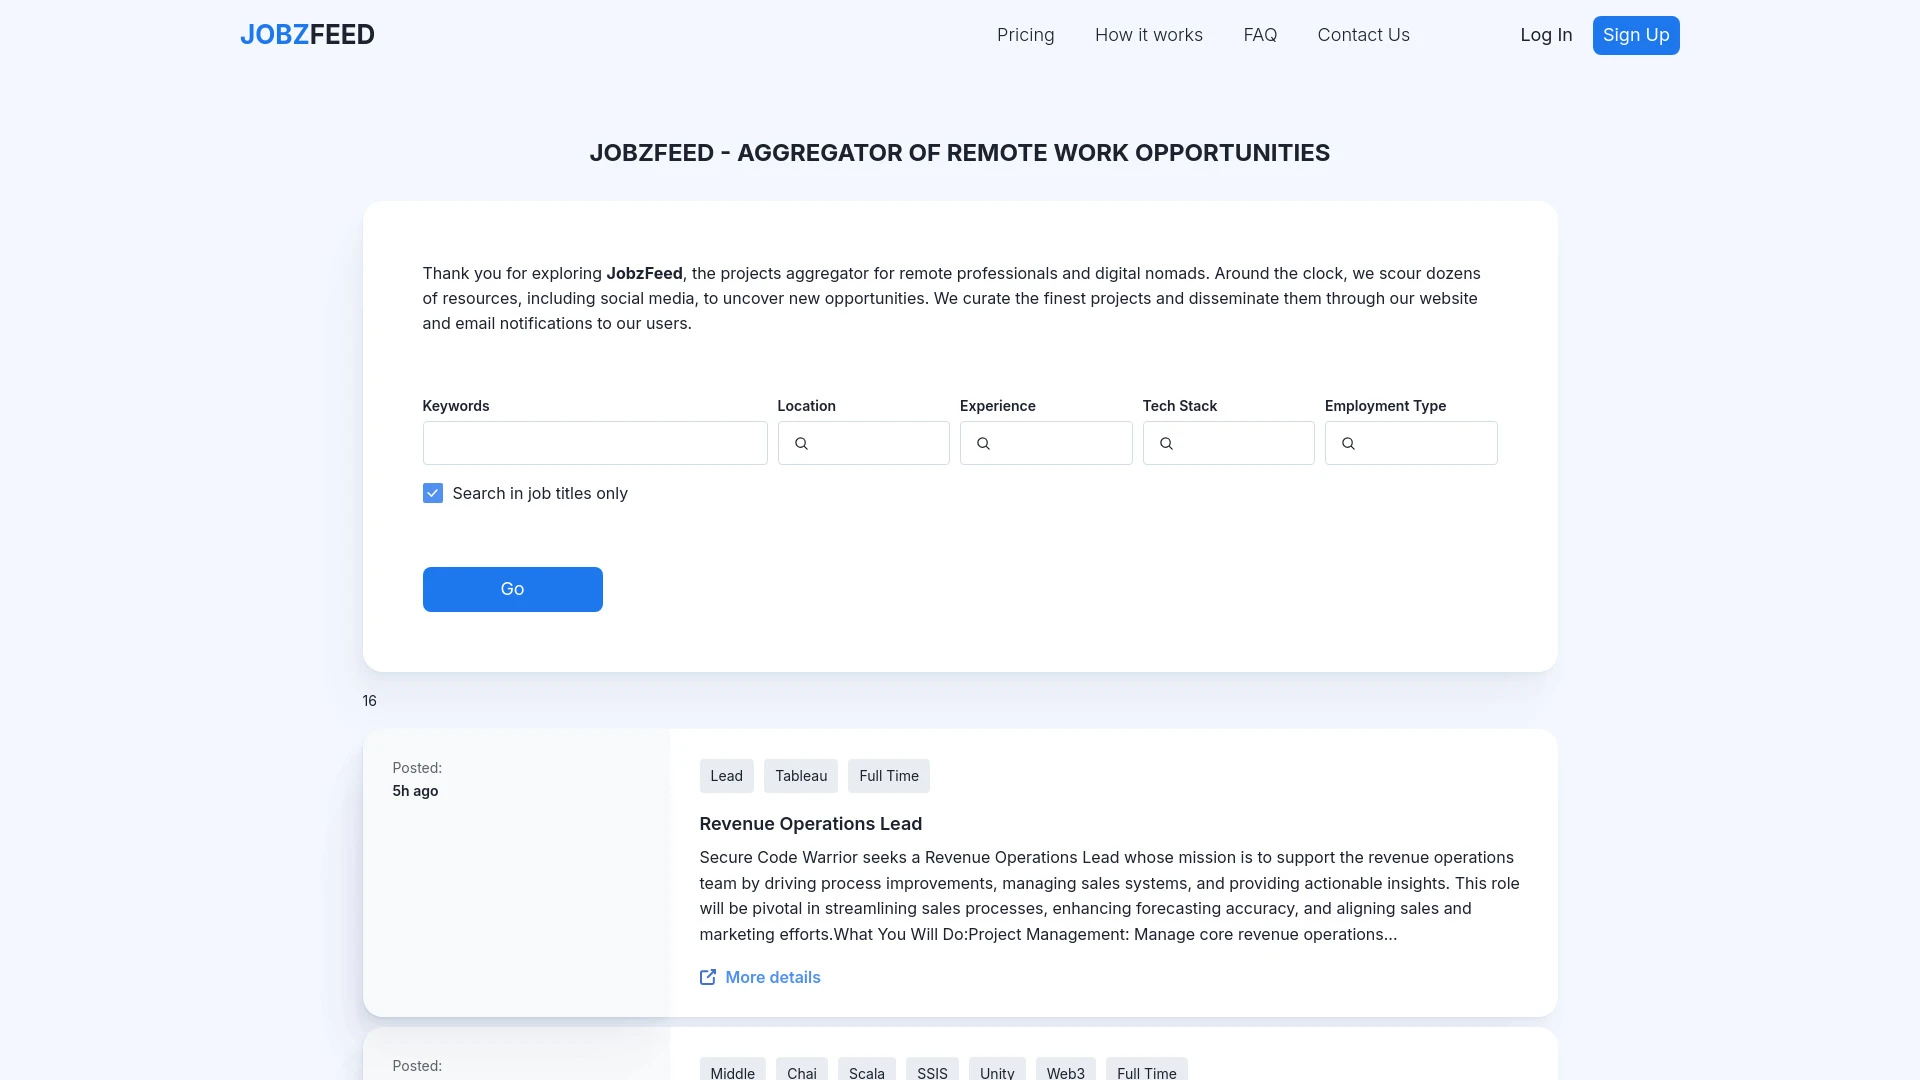Screen dimensions: 1920x1080
Task: Click the Experience search icon
Action: [984, 442]
